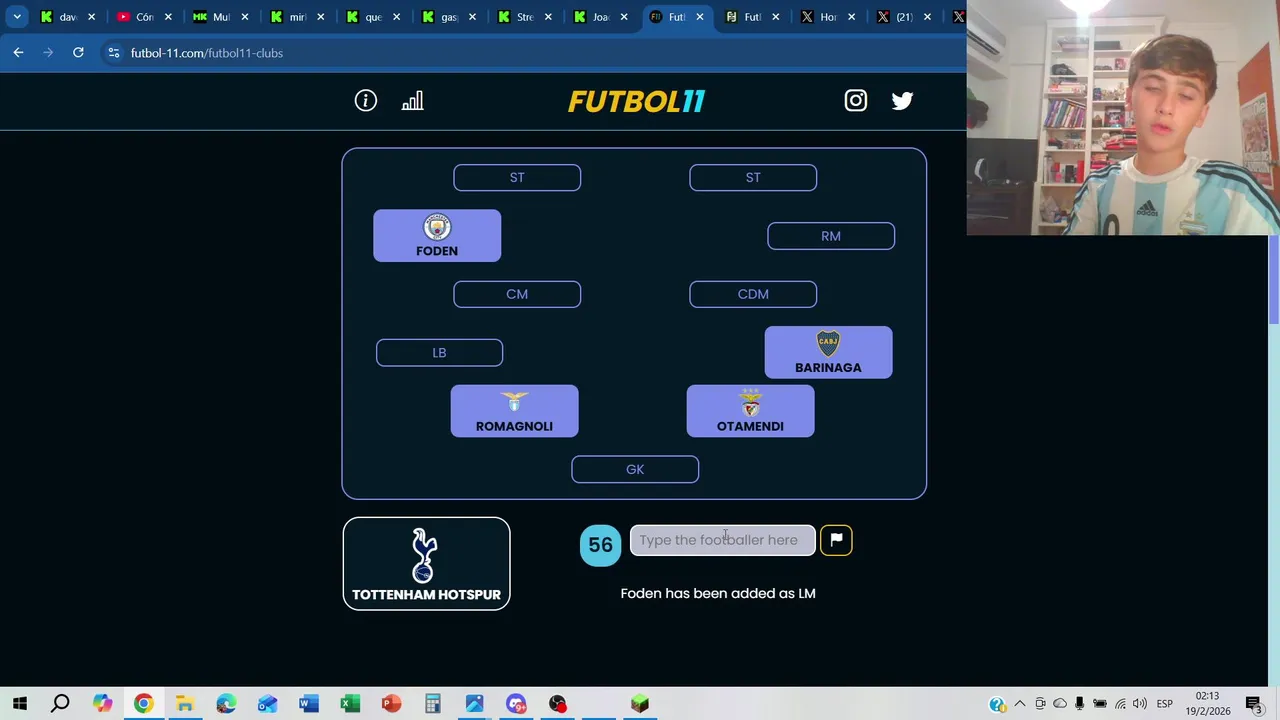Switch to the YouTube 'Cón' tab
The image size is (1280, 720).
click(x=144, y=17)
